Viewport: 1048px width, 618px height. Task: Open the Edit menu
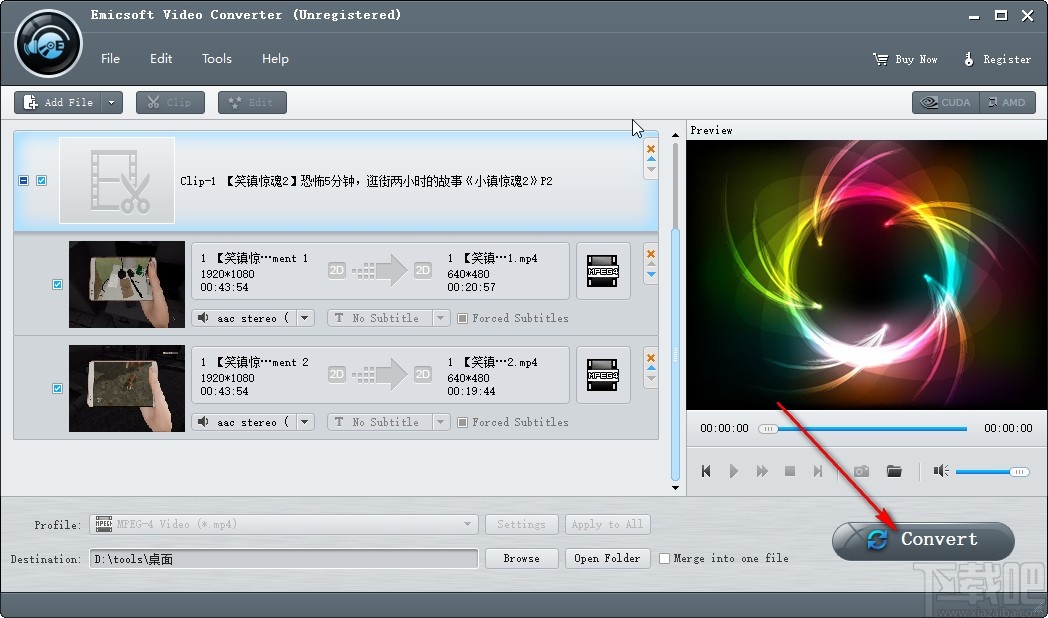tap(161, 59)
